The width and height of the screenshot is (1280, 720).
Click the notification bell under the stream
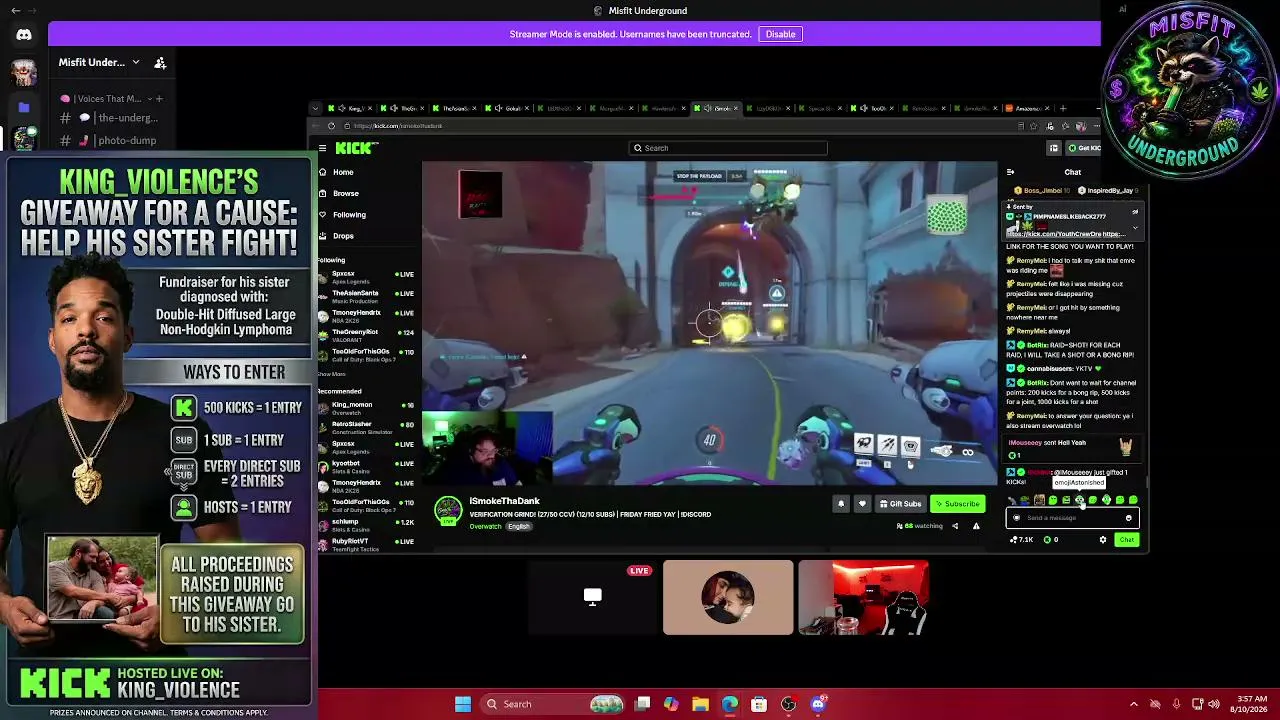(x=841, y=504)
